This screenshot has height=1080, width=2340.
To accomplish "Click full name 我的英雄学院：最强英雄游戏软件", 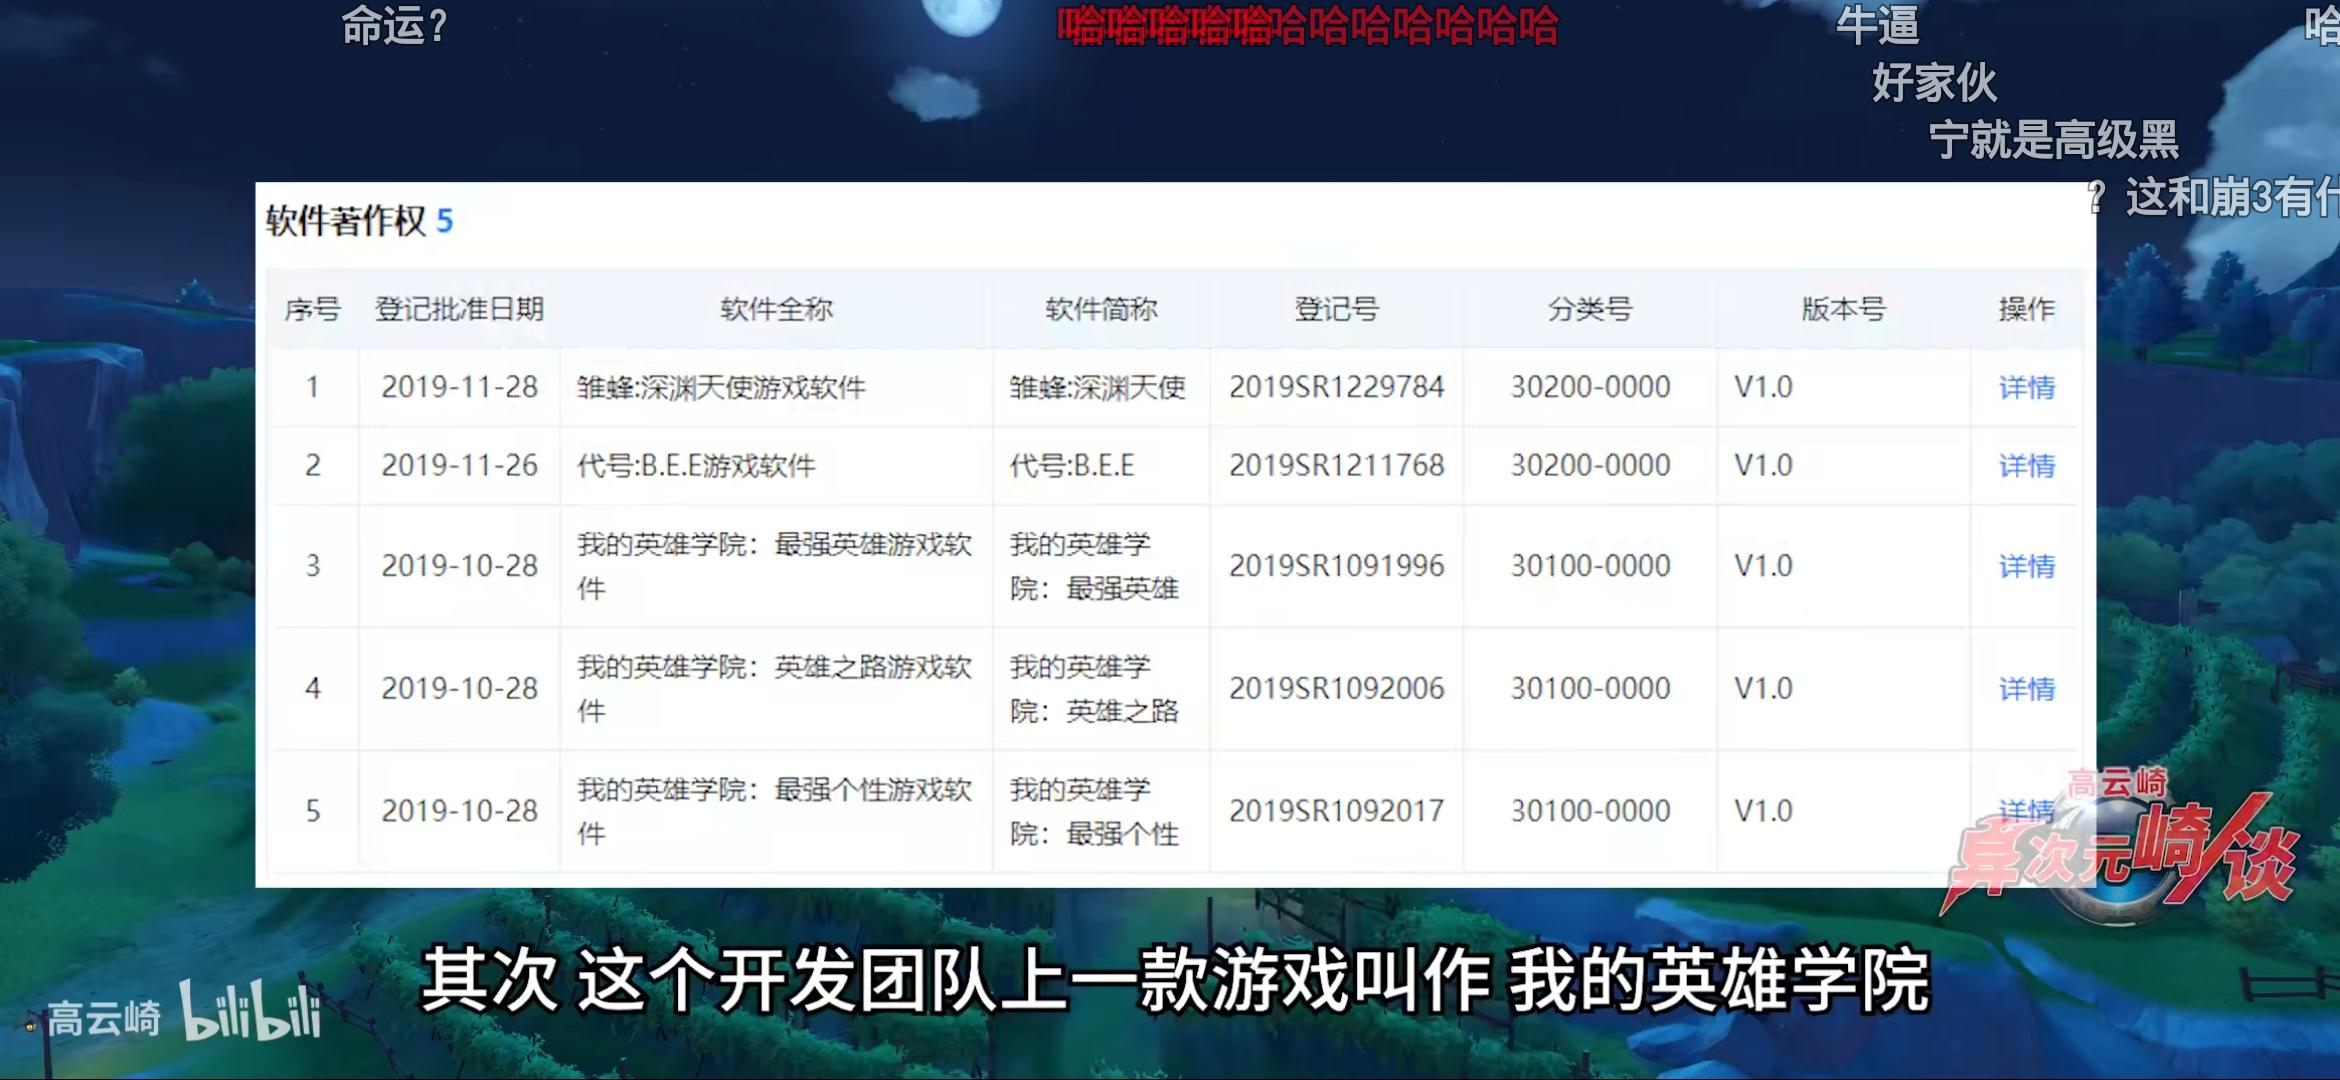I will [774, 566].
